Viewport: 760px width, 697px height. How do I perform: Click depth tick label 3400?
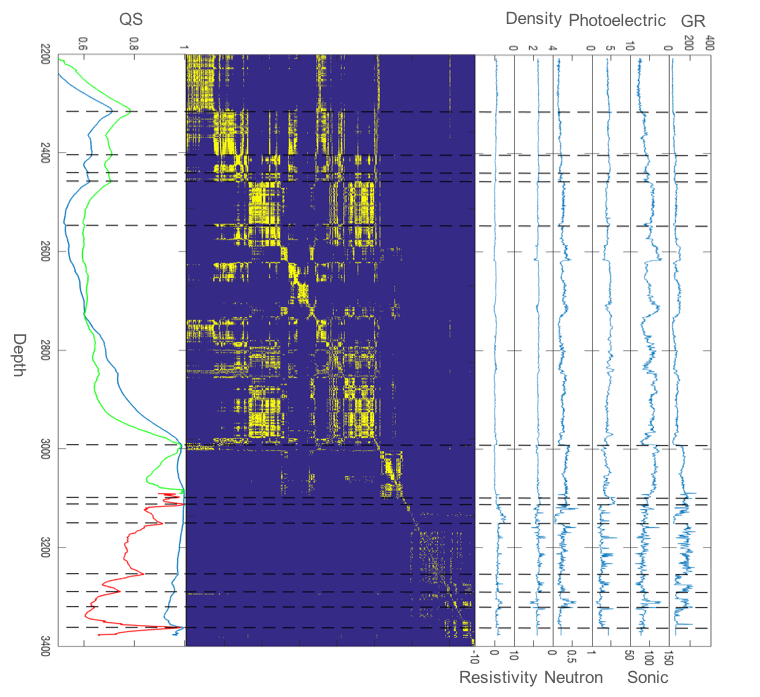pos(45,646)
